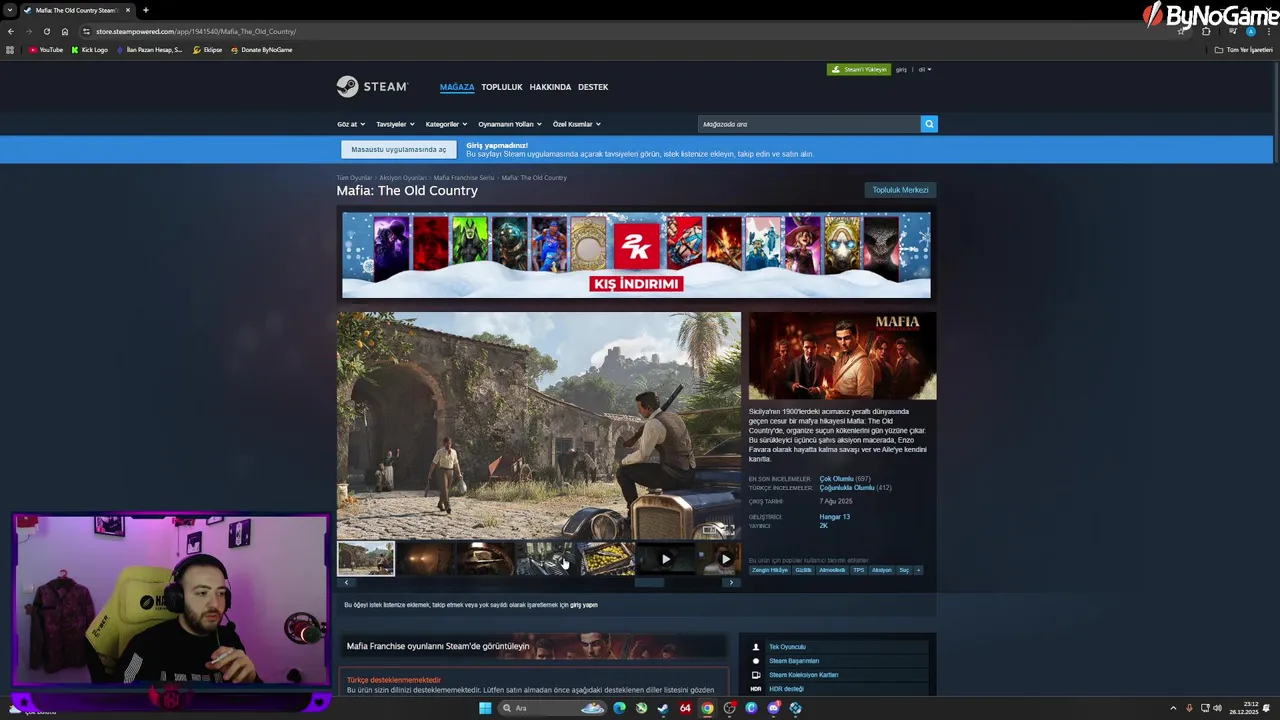The image size is (1280, 720).
Task: Reload the page with the refresh icon
Action: pyautogui.click(x=46, y=31)
